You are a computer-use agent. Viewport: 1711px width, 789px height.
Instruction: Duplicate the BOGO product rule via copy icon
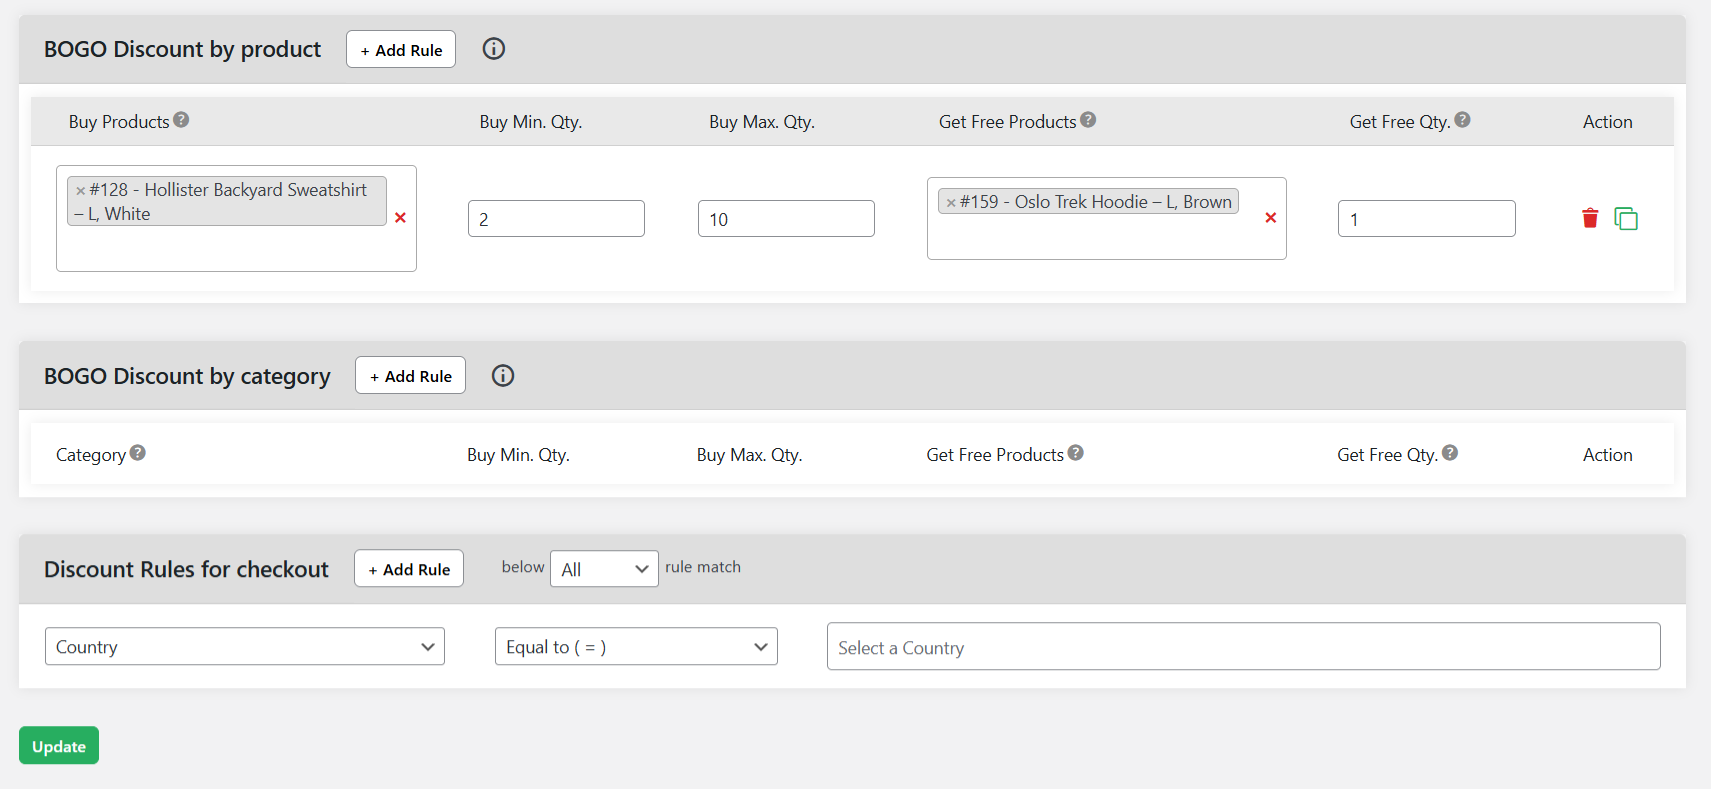[x=1626, y=218]
